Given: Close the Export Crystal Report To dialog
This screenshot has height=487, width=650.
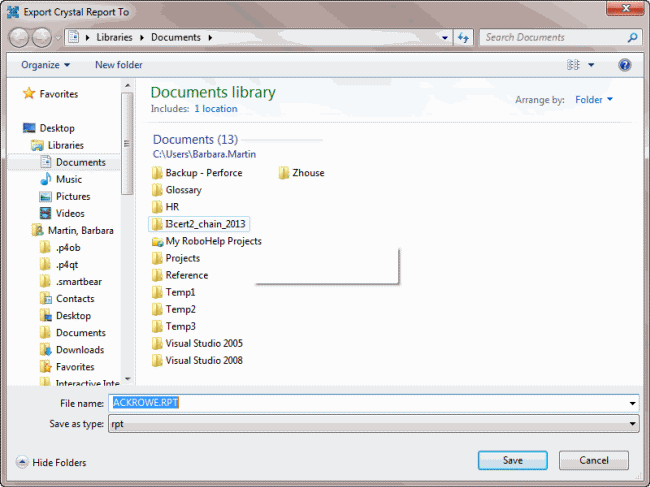Looking at the screenshot, I should tap(626, 8).
